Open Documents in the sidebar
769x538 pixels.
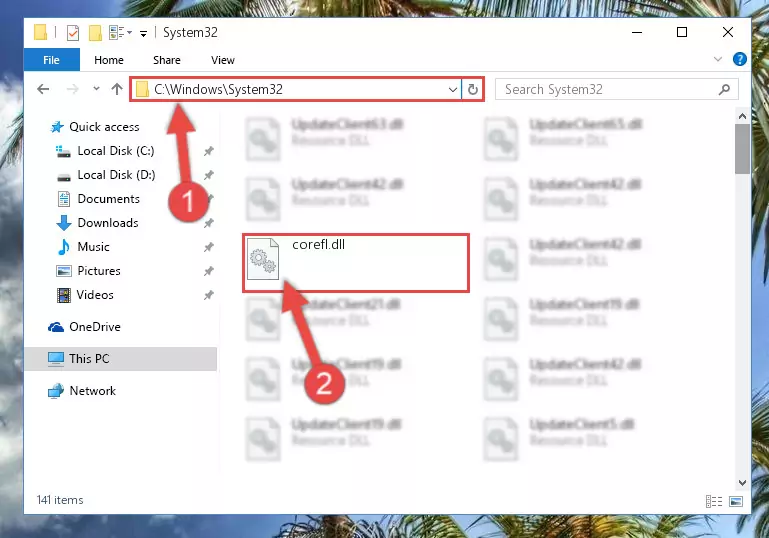[108, 199]
